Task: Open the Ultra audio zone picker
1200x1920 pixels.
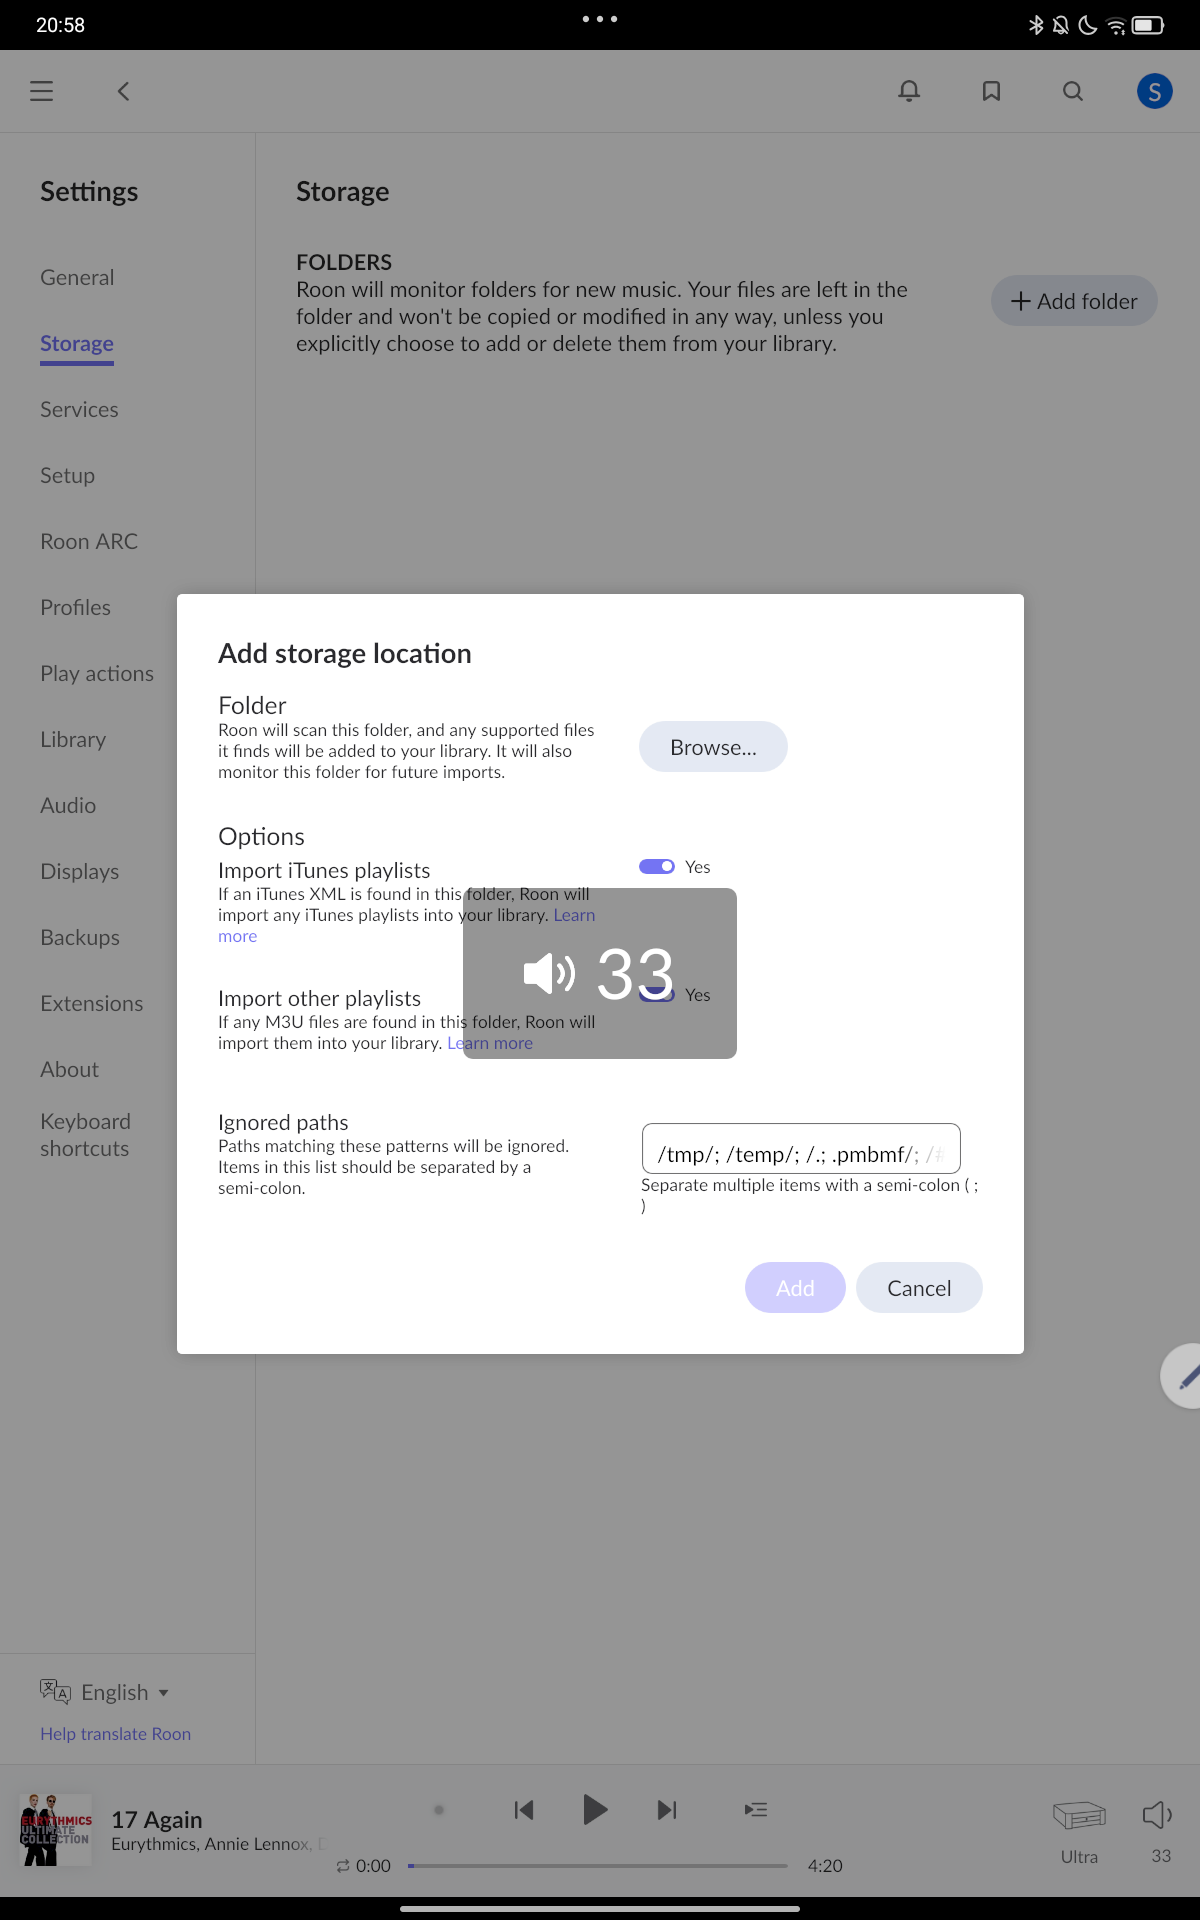Action: click(1079, 1824)
